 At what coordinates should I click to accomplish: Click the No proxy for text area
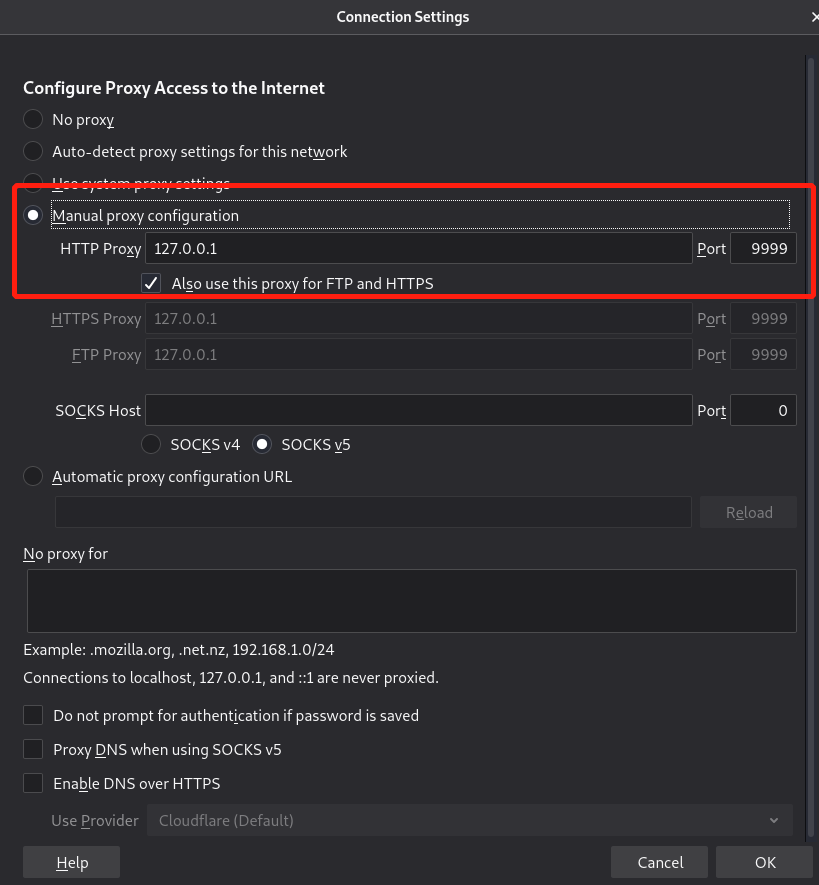click(410, 600)
